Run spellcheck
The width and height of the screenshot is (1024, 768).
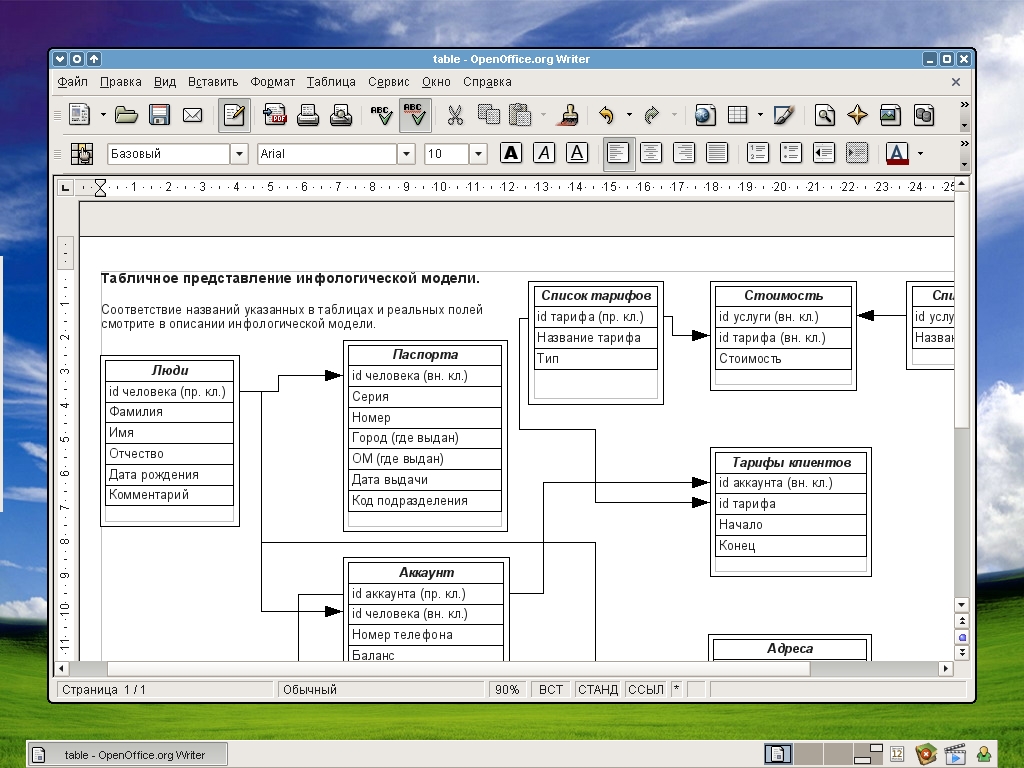382,116
